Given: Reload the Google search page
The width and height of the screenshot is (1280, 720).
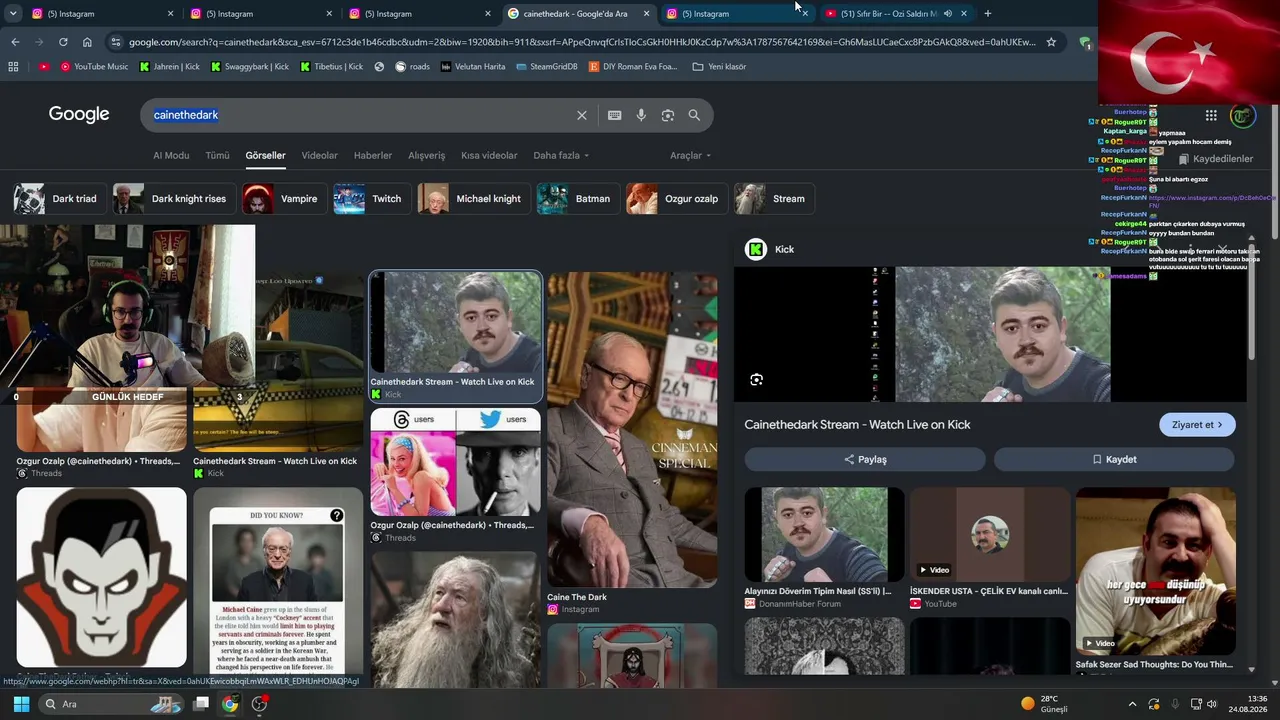Looking at the screenshot, I should pyautogui.click(x=63, y=42).
